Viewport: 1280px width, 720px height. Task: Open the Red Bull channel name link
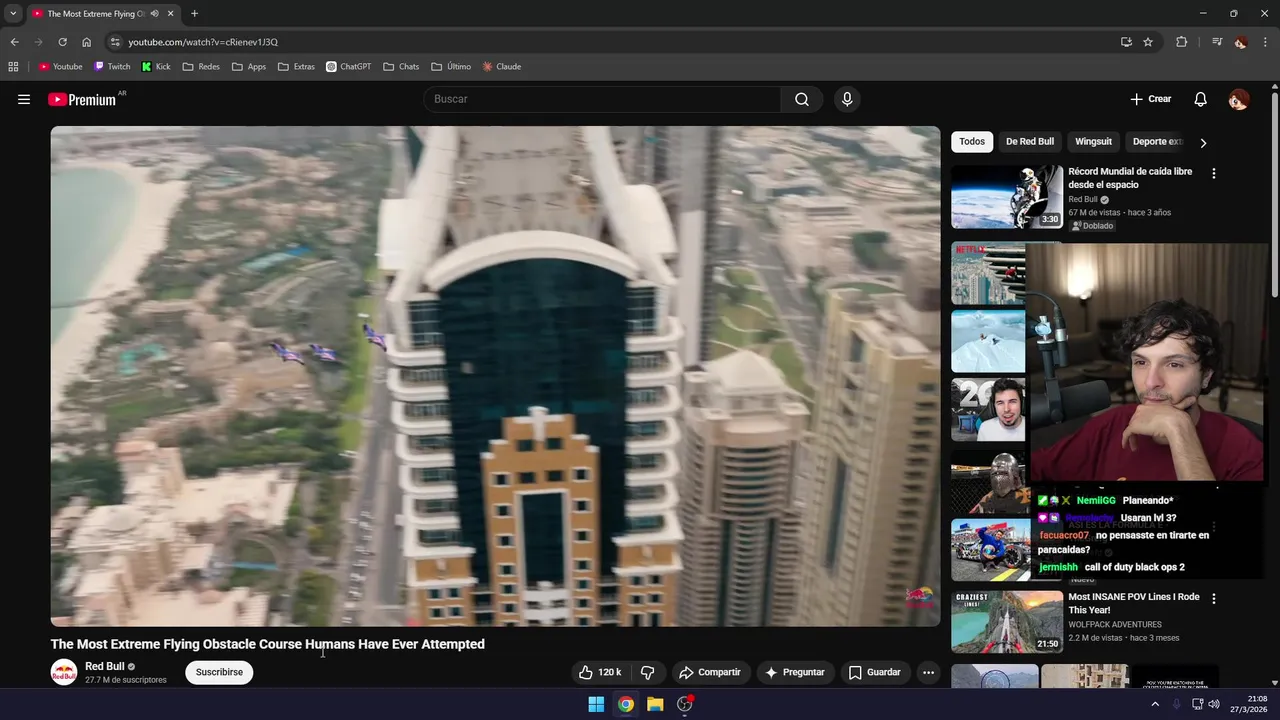click(x=104, y=666)
